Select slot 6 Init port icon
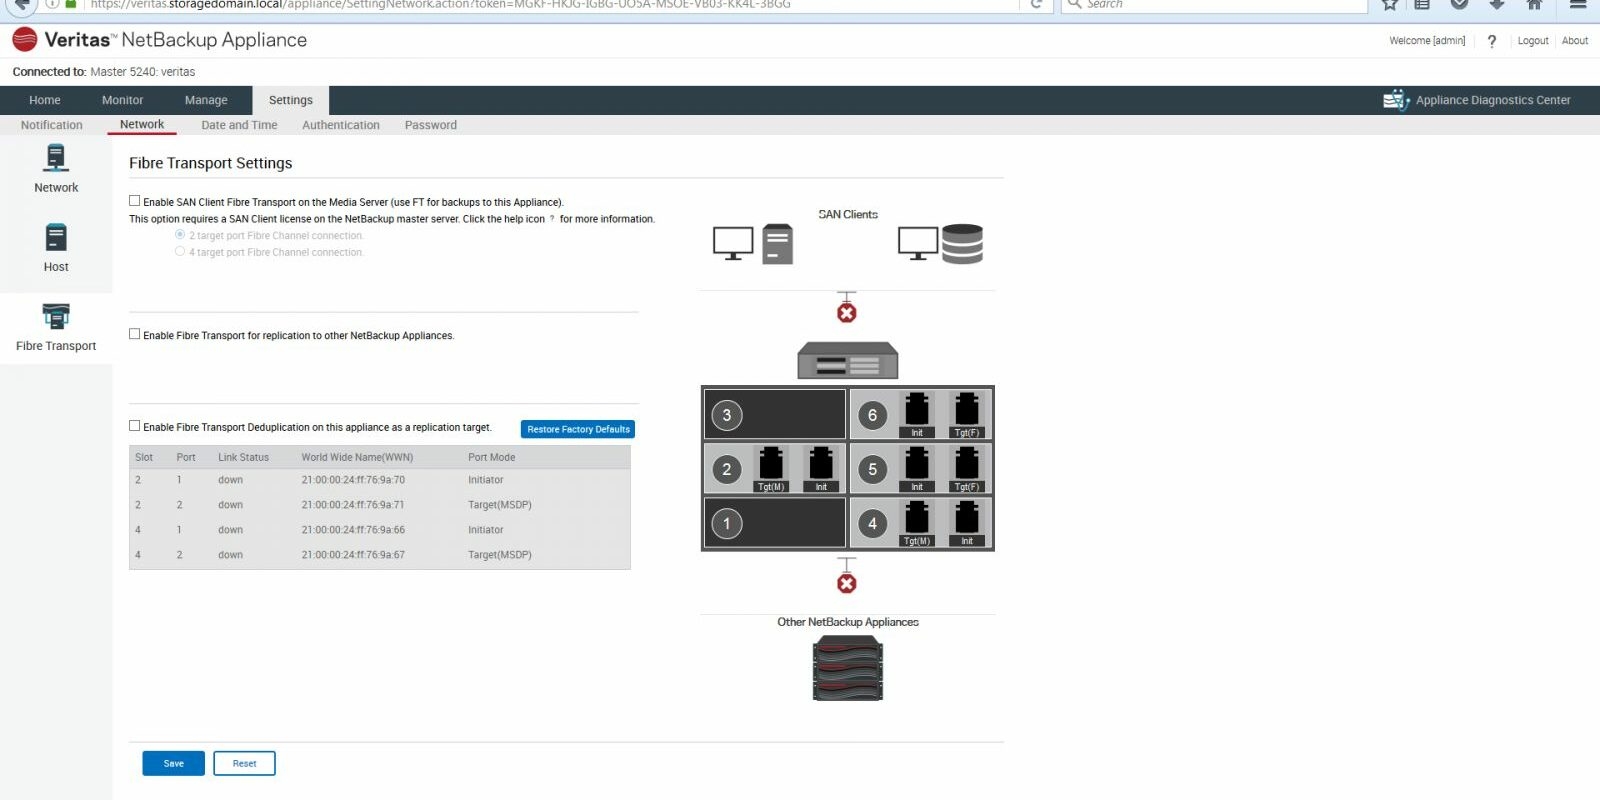 917,414
